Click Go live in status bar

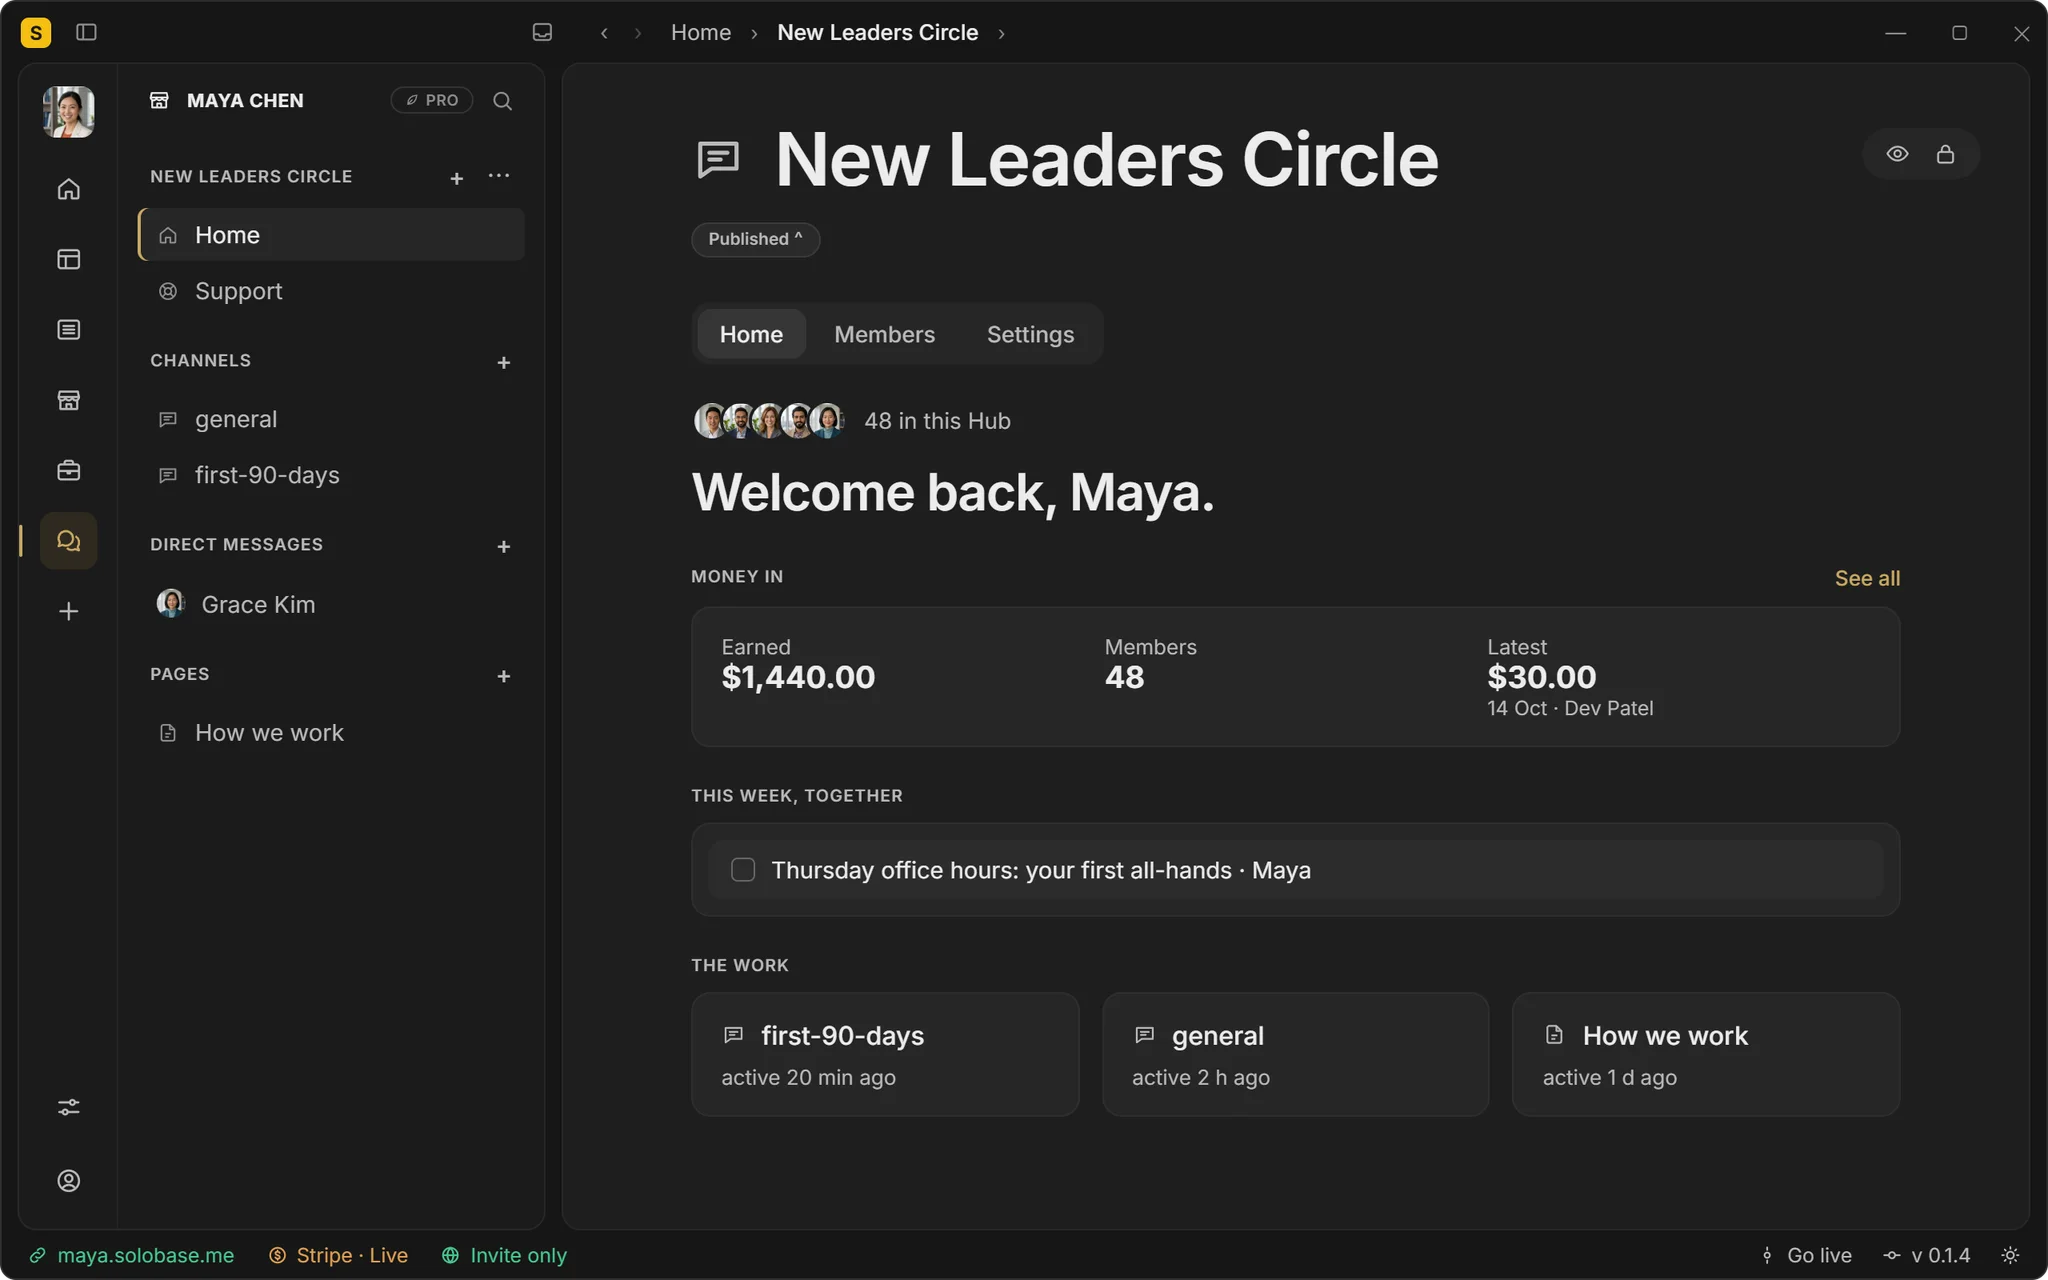[1807, 1255]
